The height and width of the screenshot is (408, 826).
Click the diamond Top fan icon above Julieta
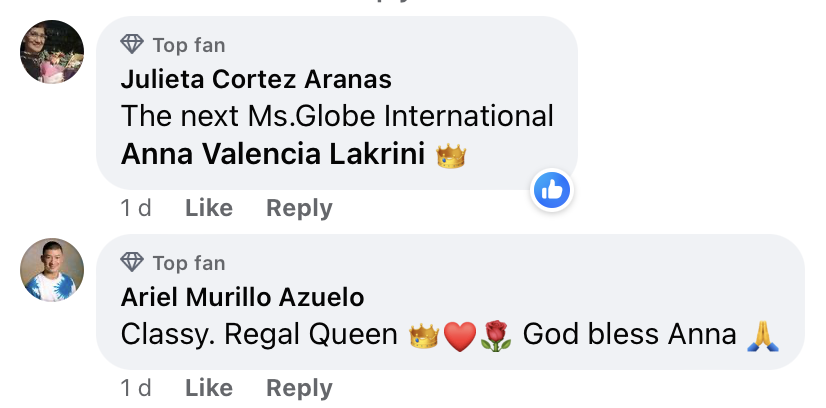pyautogui.click(x=132, y=44)
